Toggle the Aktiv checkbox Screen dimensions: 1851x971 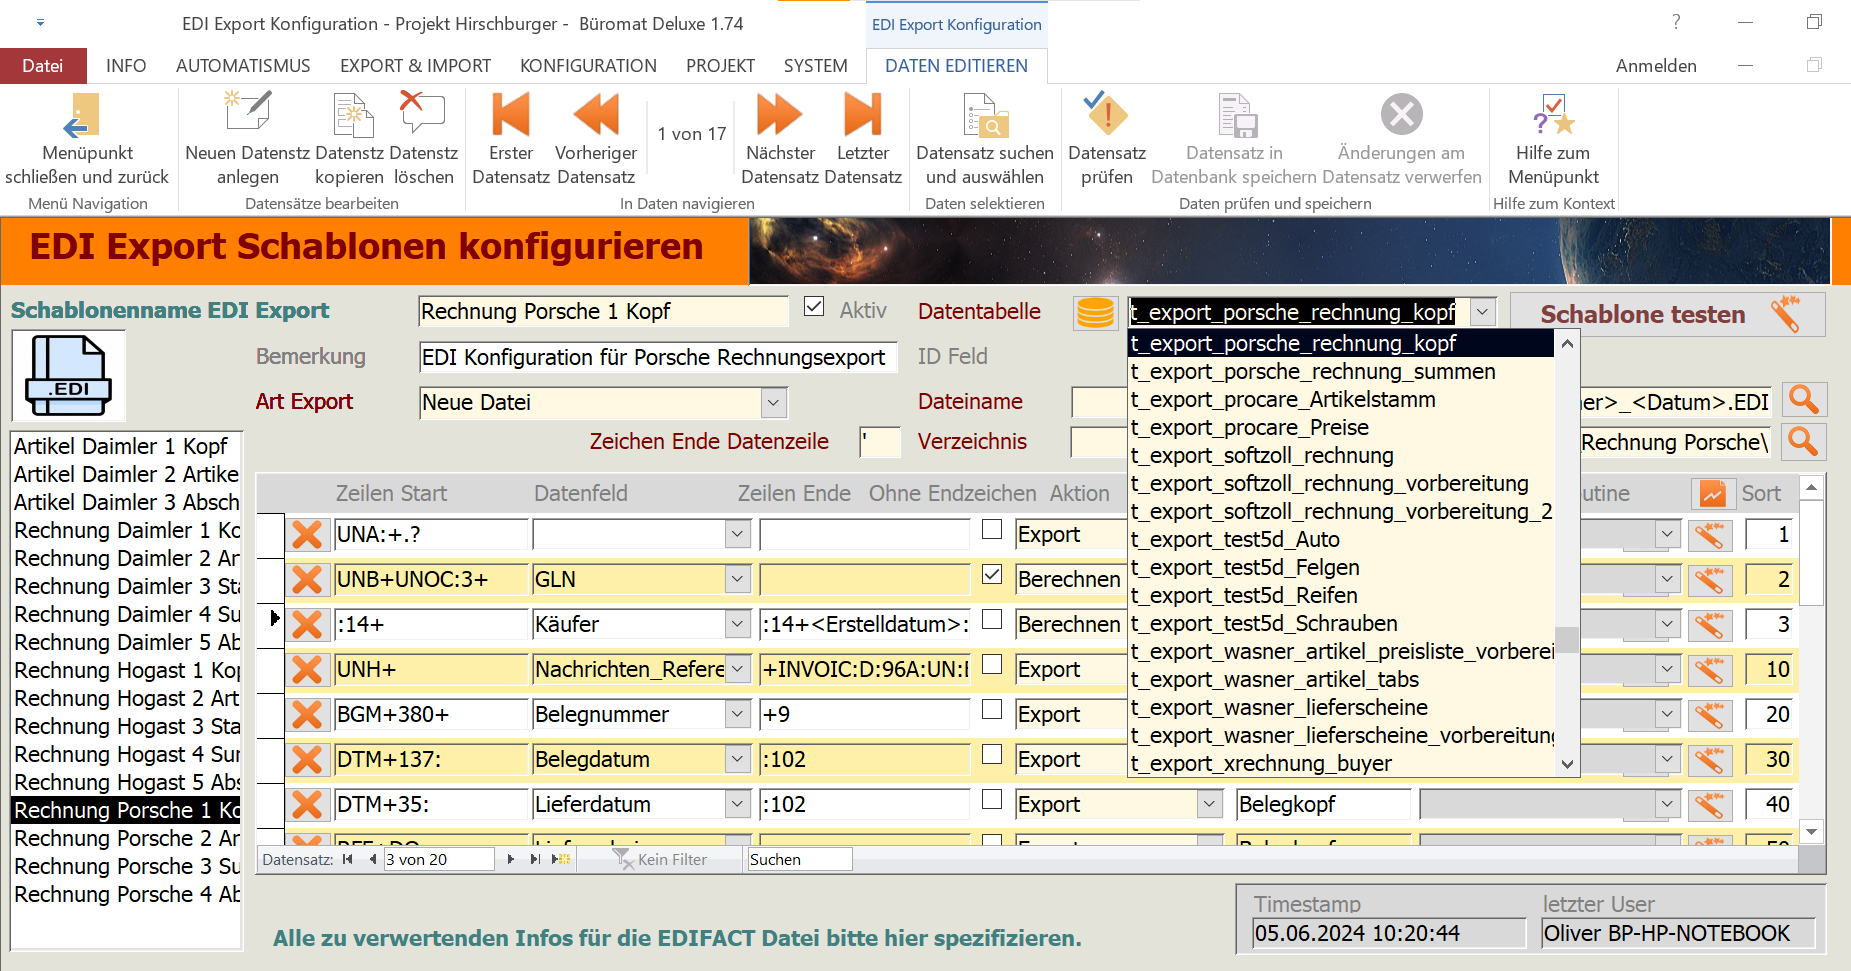(814, 308)
